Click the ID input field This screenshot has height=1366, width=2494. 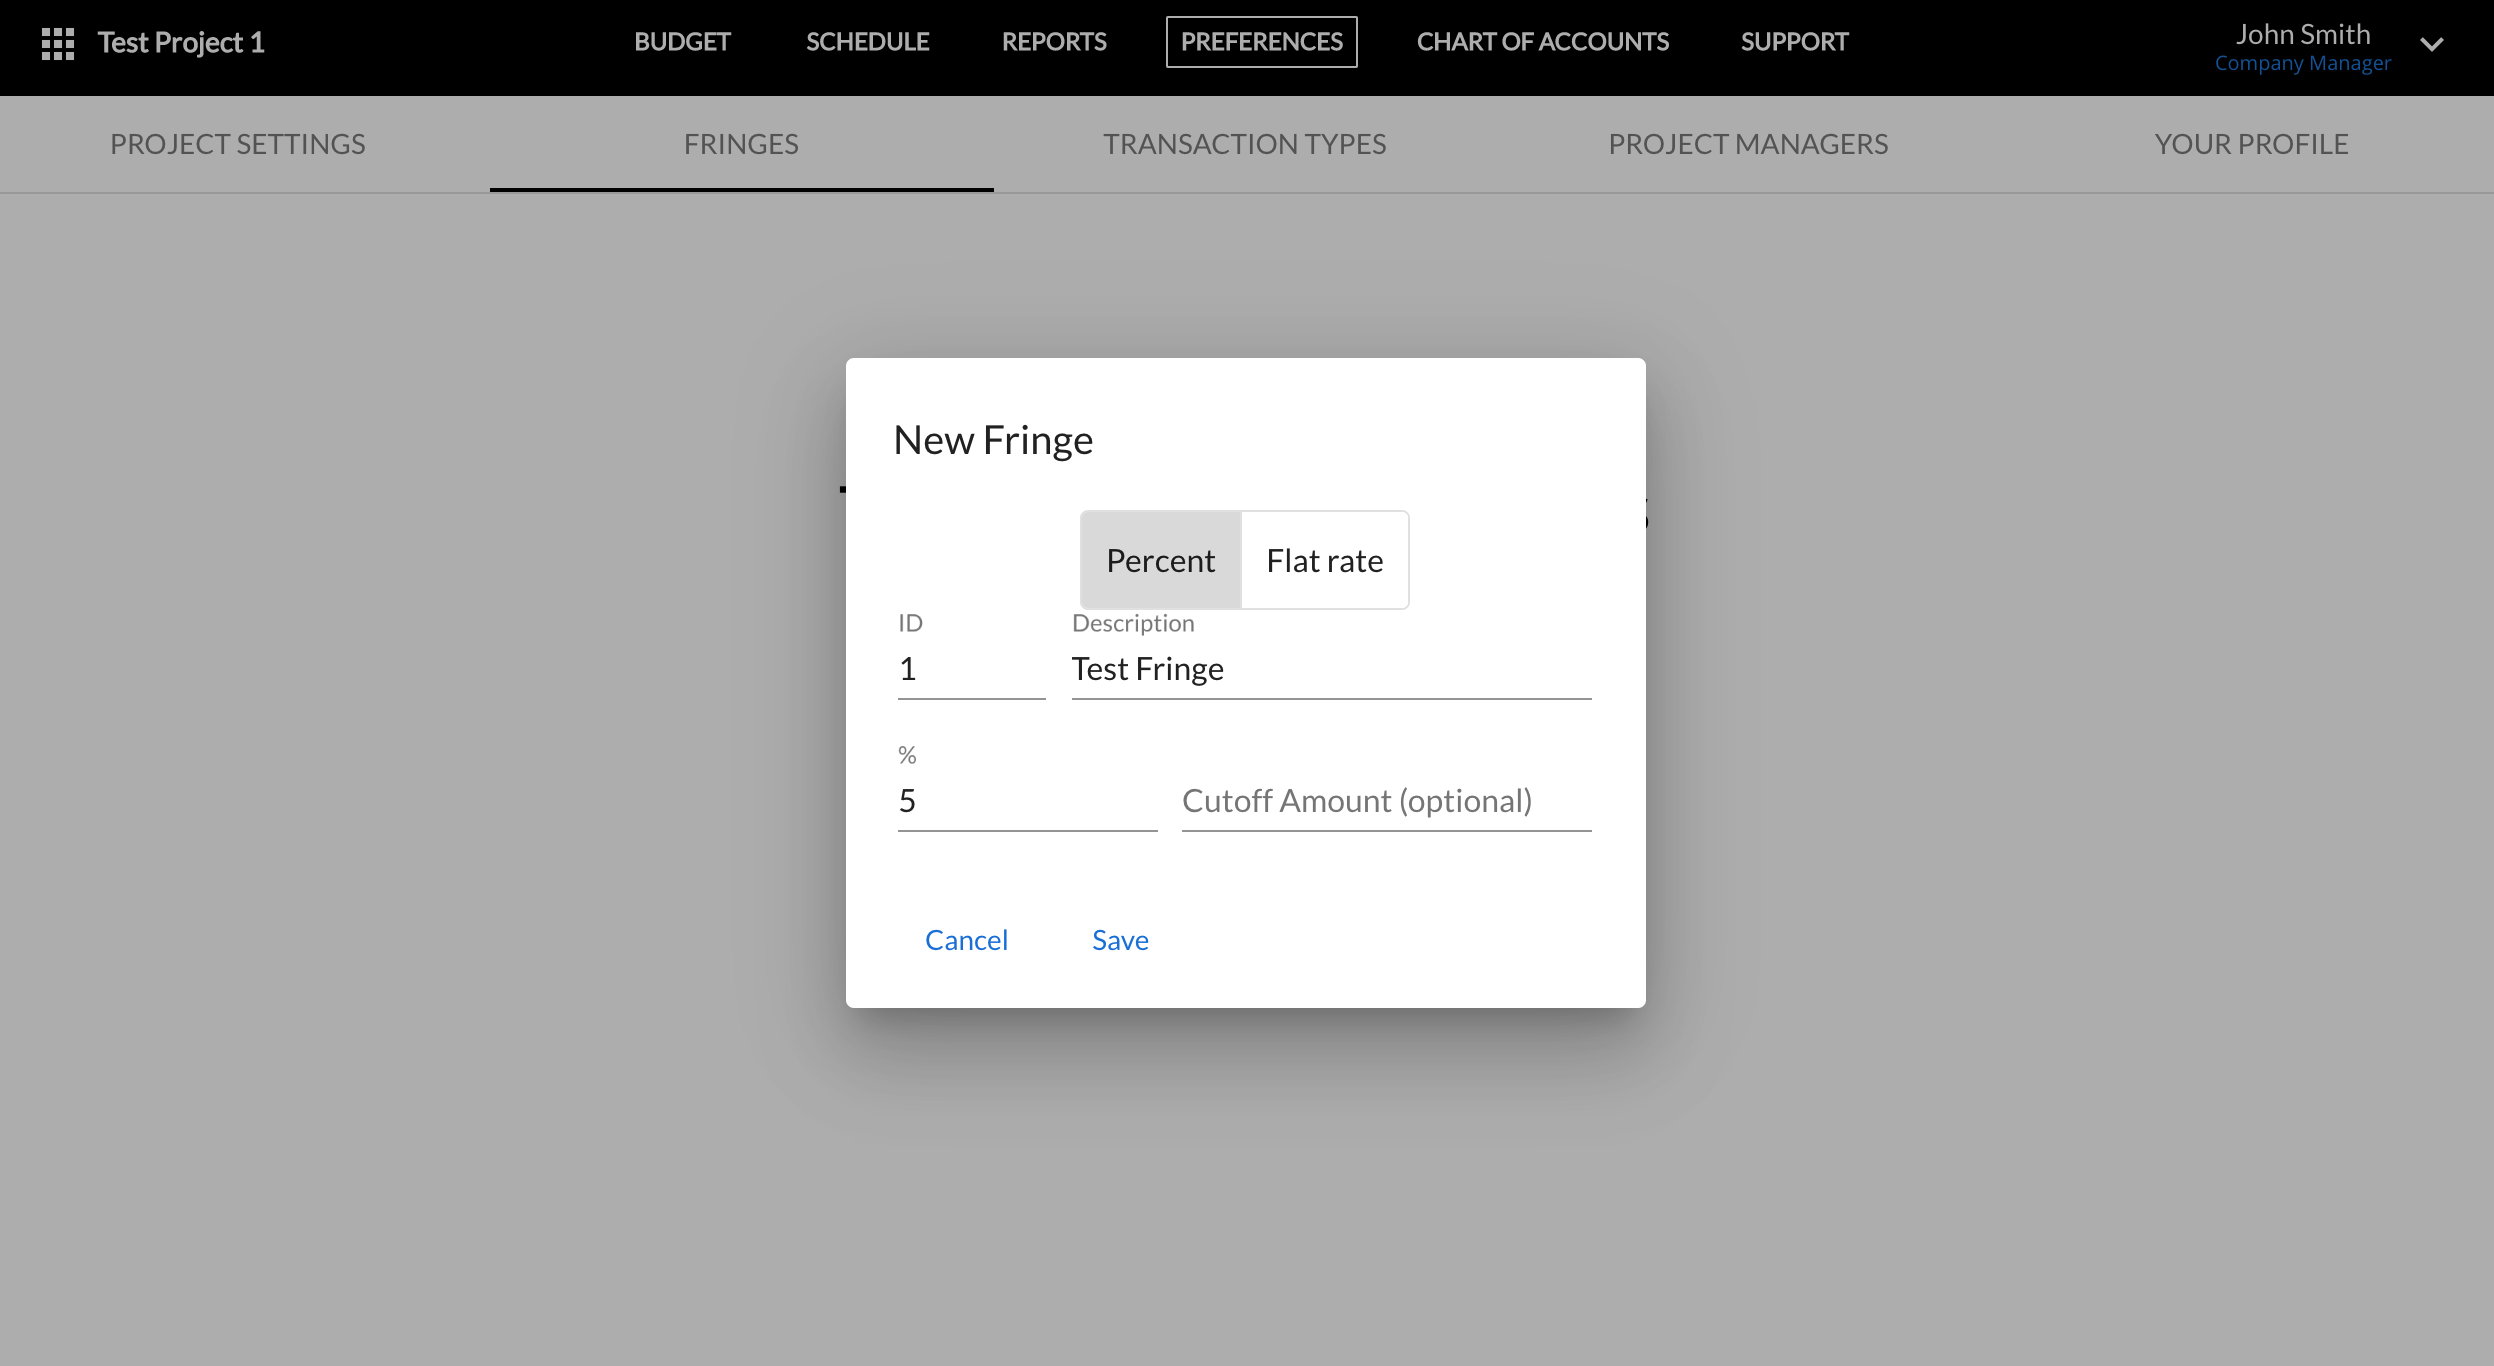(970, 669)
